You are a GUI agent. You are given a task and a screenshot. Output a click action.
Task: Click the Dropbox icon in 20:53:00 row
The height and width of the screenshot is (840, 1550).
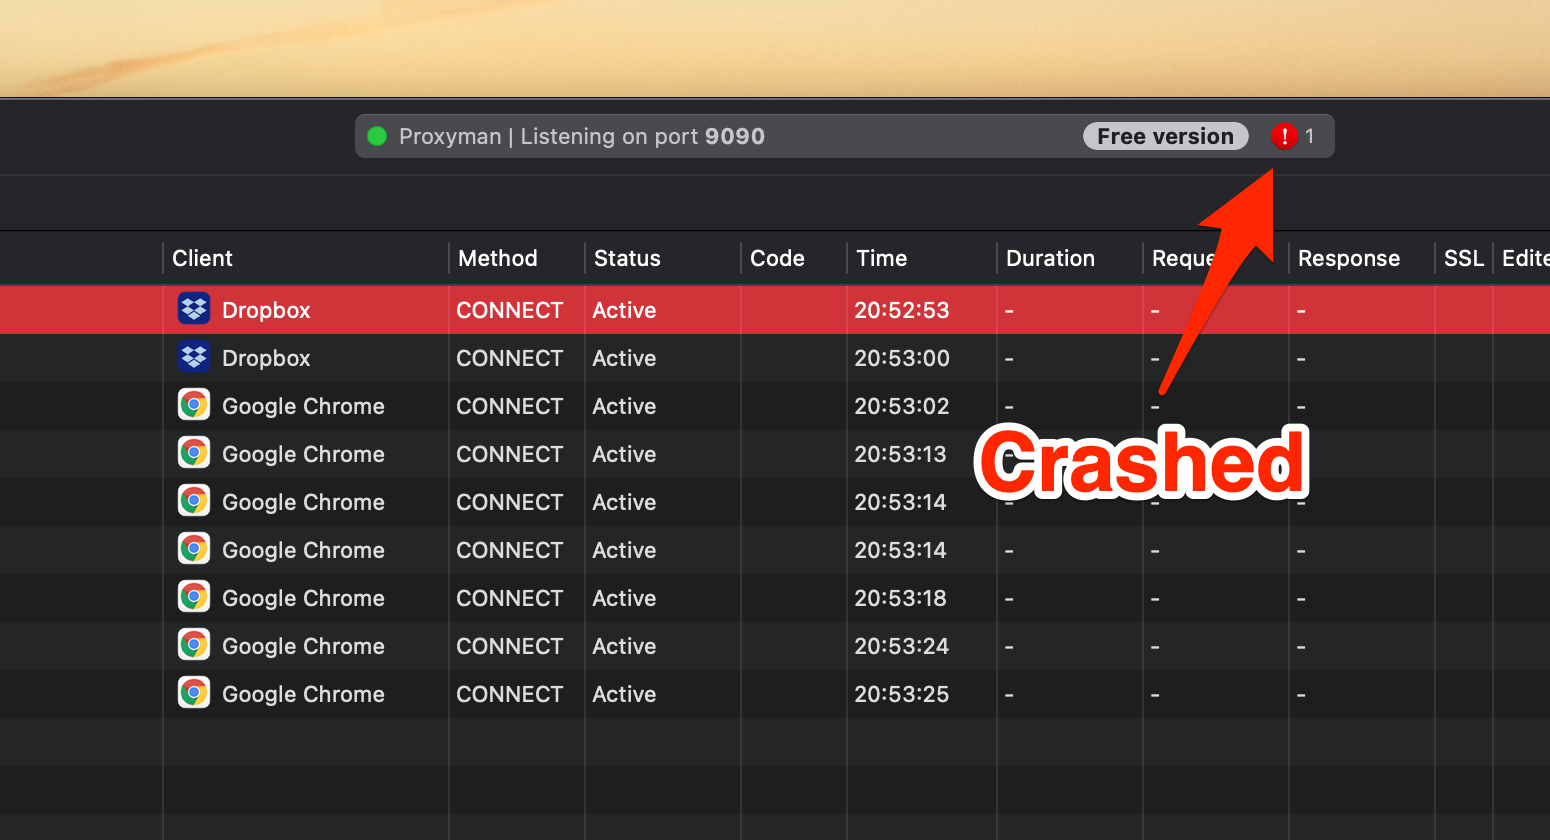(x=194, y=357)
